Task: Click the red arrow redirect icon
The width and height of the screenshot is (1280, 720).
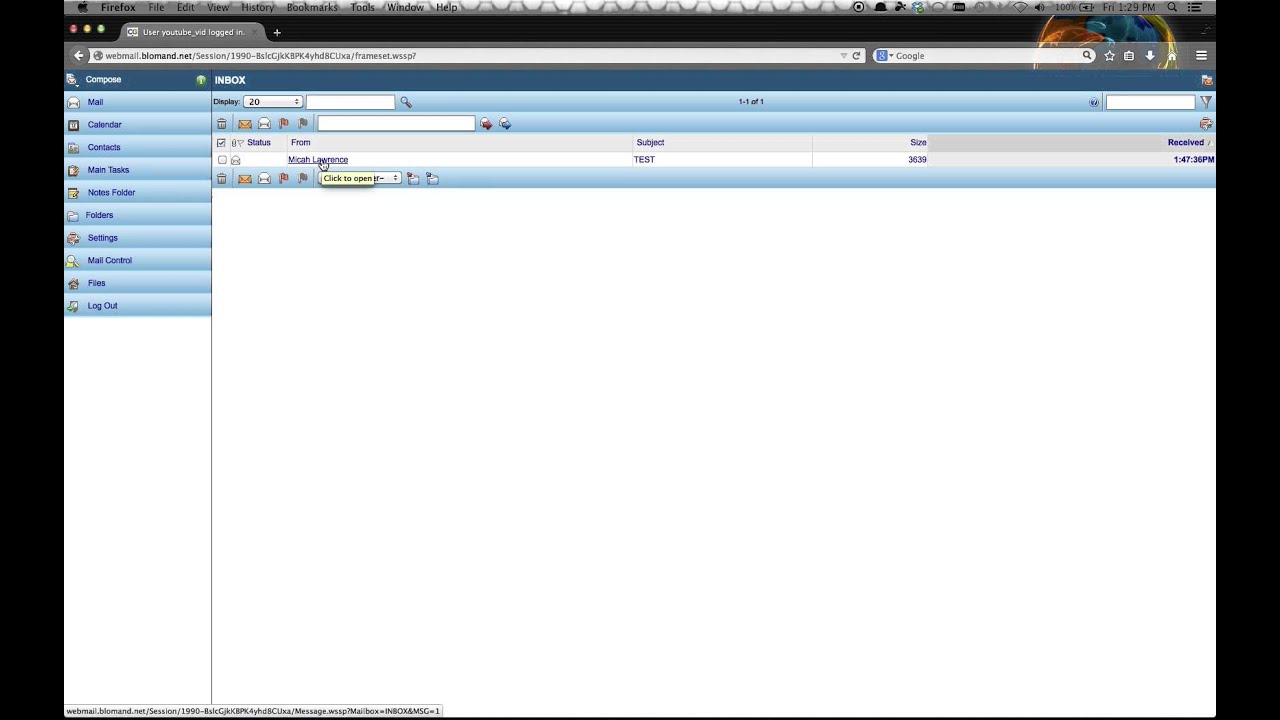Action: click(x=486, y=124)
